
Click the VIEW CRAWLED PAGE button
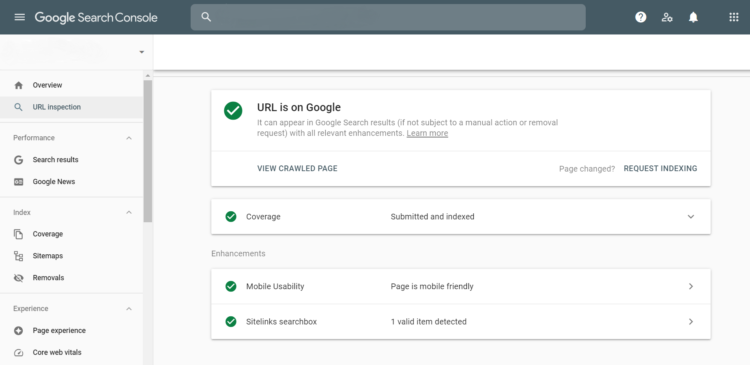click(297, 168)
